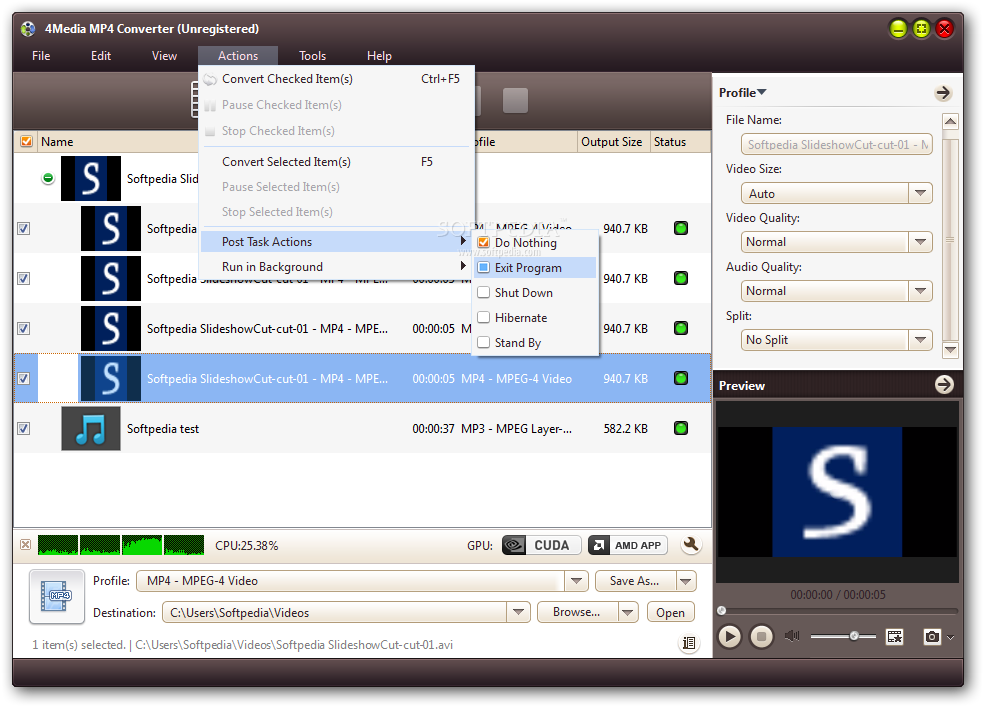Open the Video Size dropdown
This screenshot has width=984, height=707.
920,193
